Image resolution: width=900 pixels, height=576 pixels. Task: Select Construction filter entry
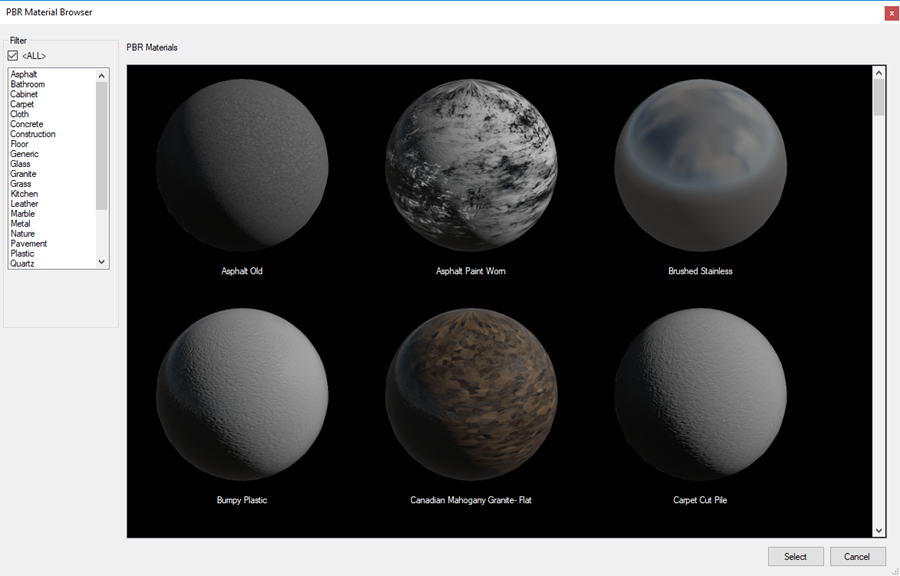click(x=33, y=134)
